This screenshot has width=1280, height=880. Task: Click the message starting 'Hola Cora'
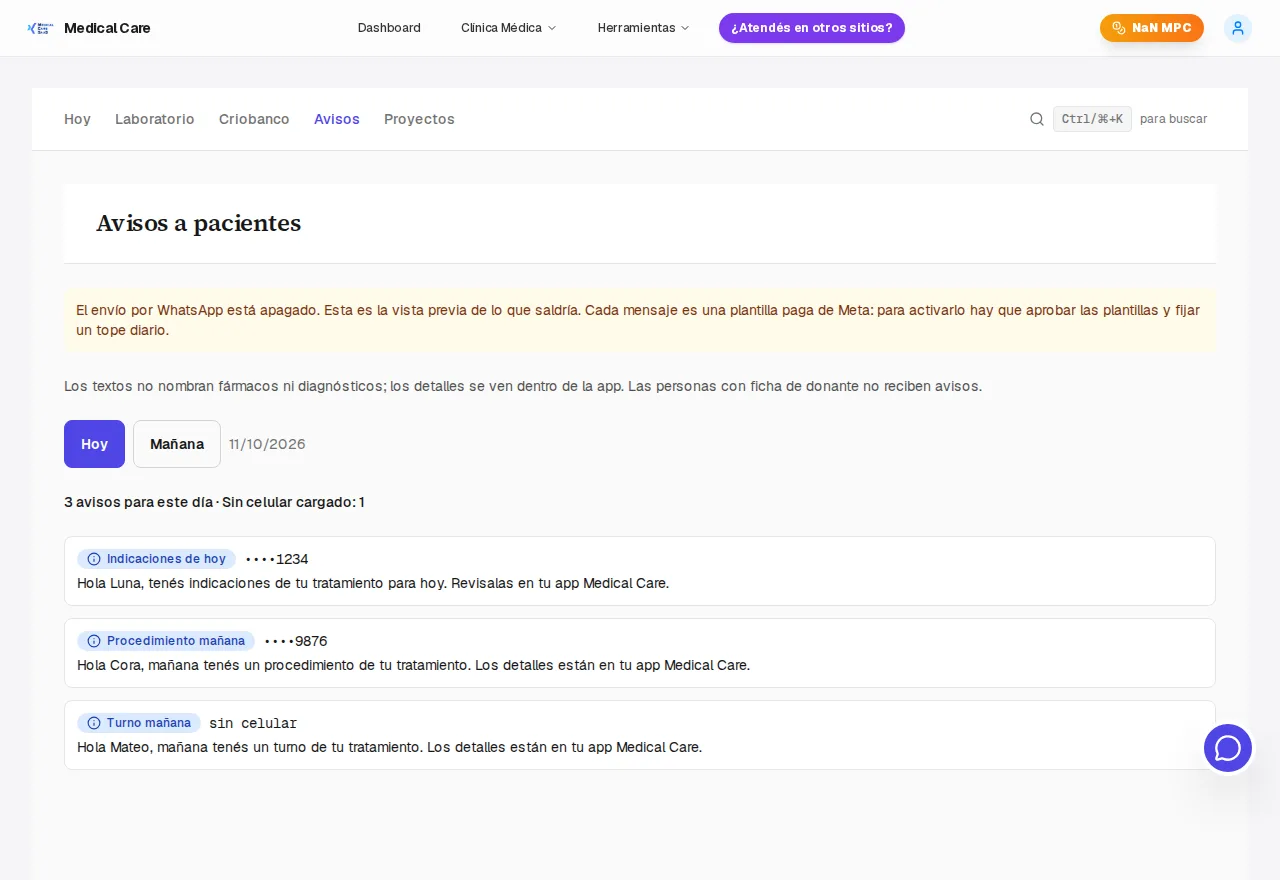(413, 665)
